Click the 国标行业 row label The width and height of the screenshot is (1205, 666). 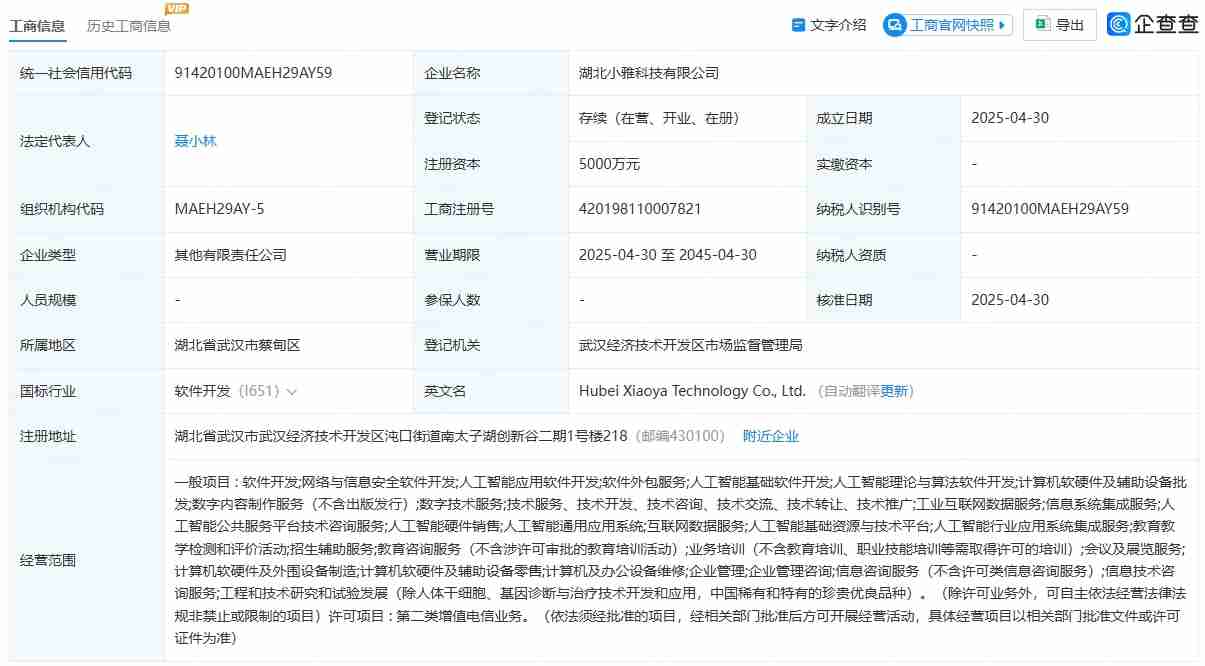[48, 391]
